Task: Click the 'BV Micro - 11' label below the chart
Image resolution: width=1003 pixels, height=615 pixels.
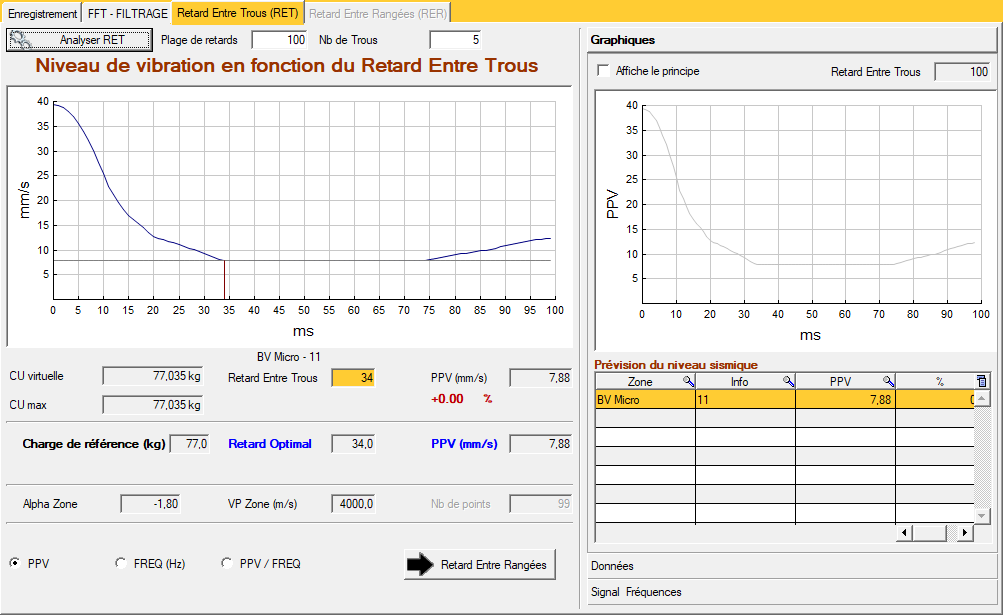Action: pyautogui.click(x=288, y=356)
